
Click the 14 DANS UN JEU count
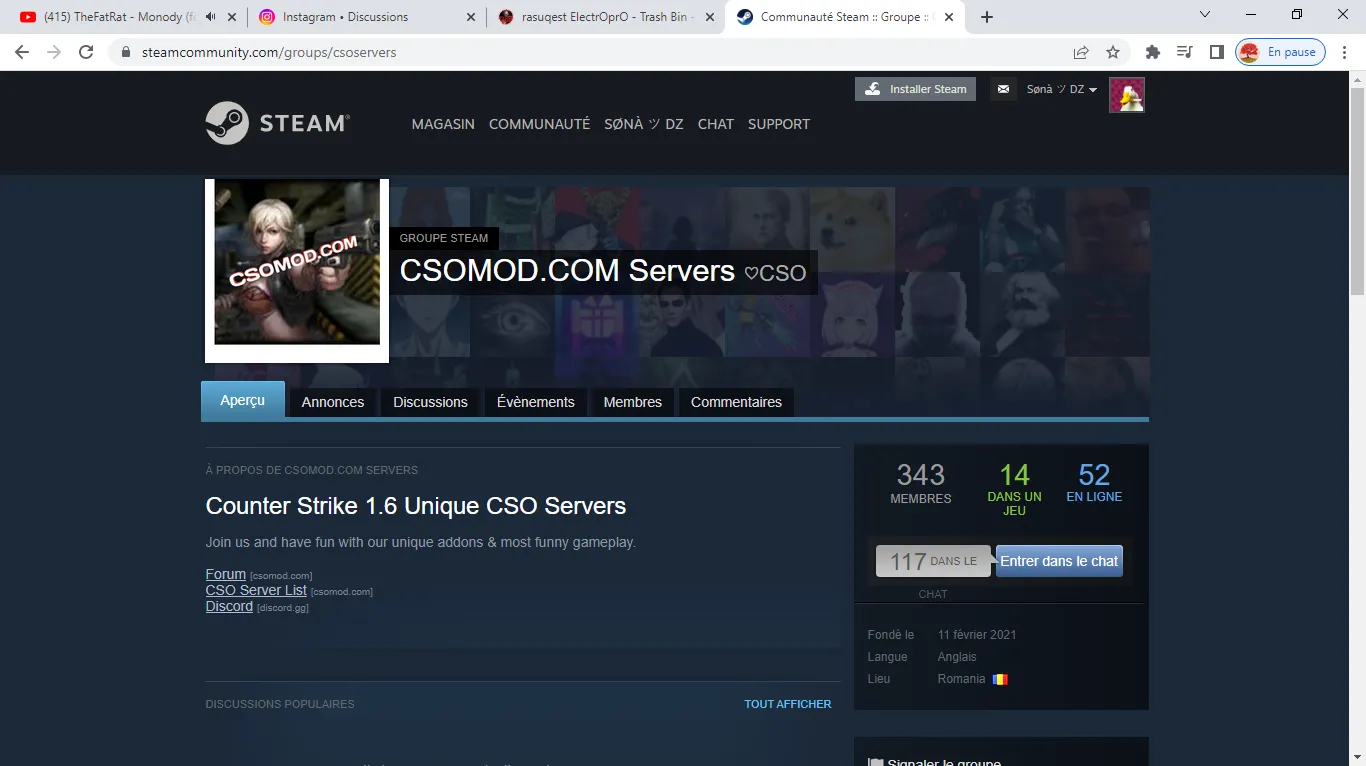point(1014,488)
